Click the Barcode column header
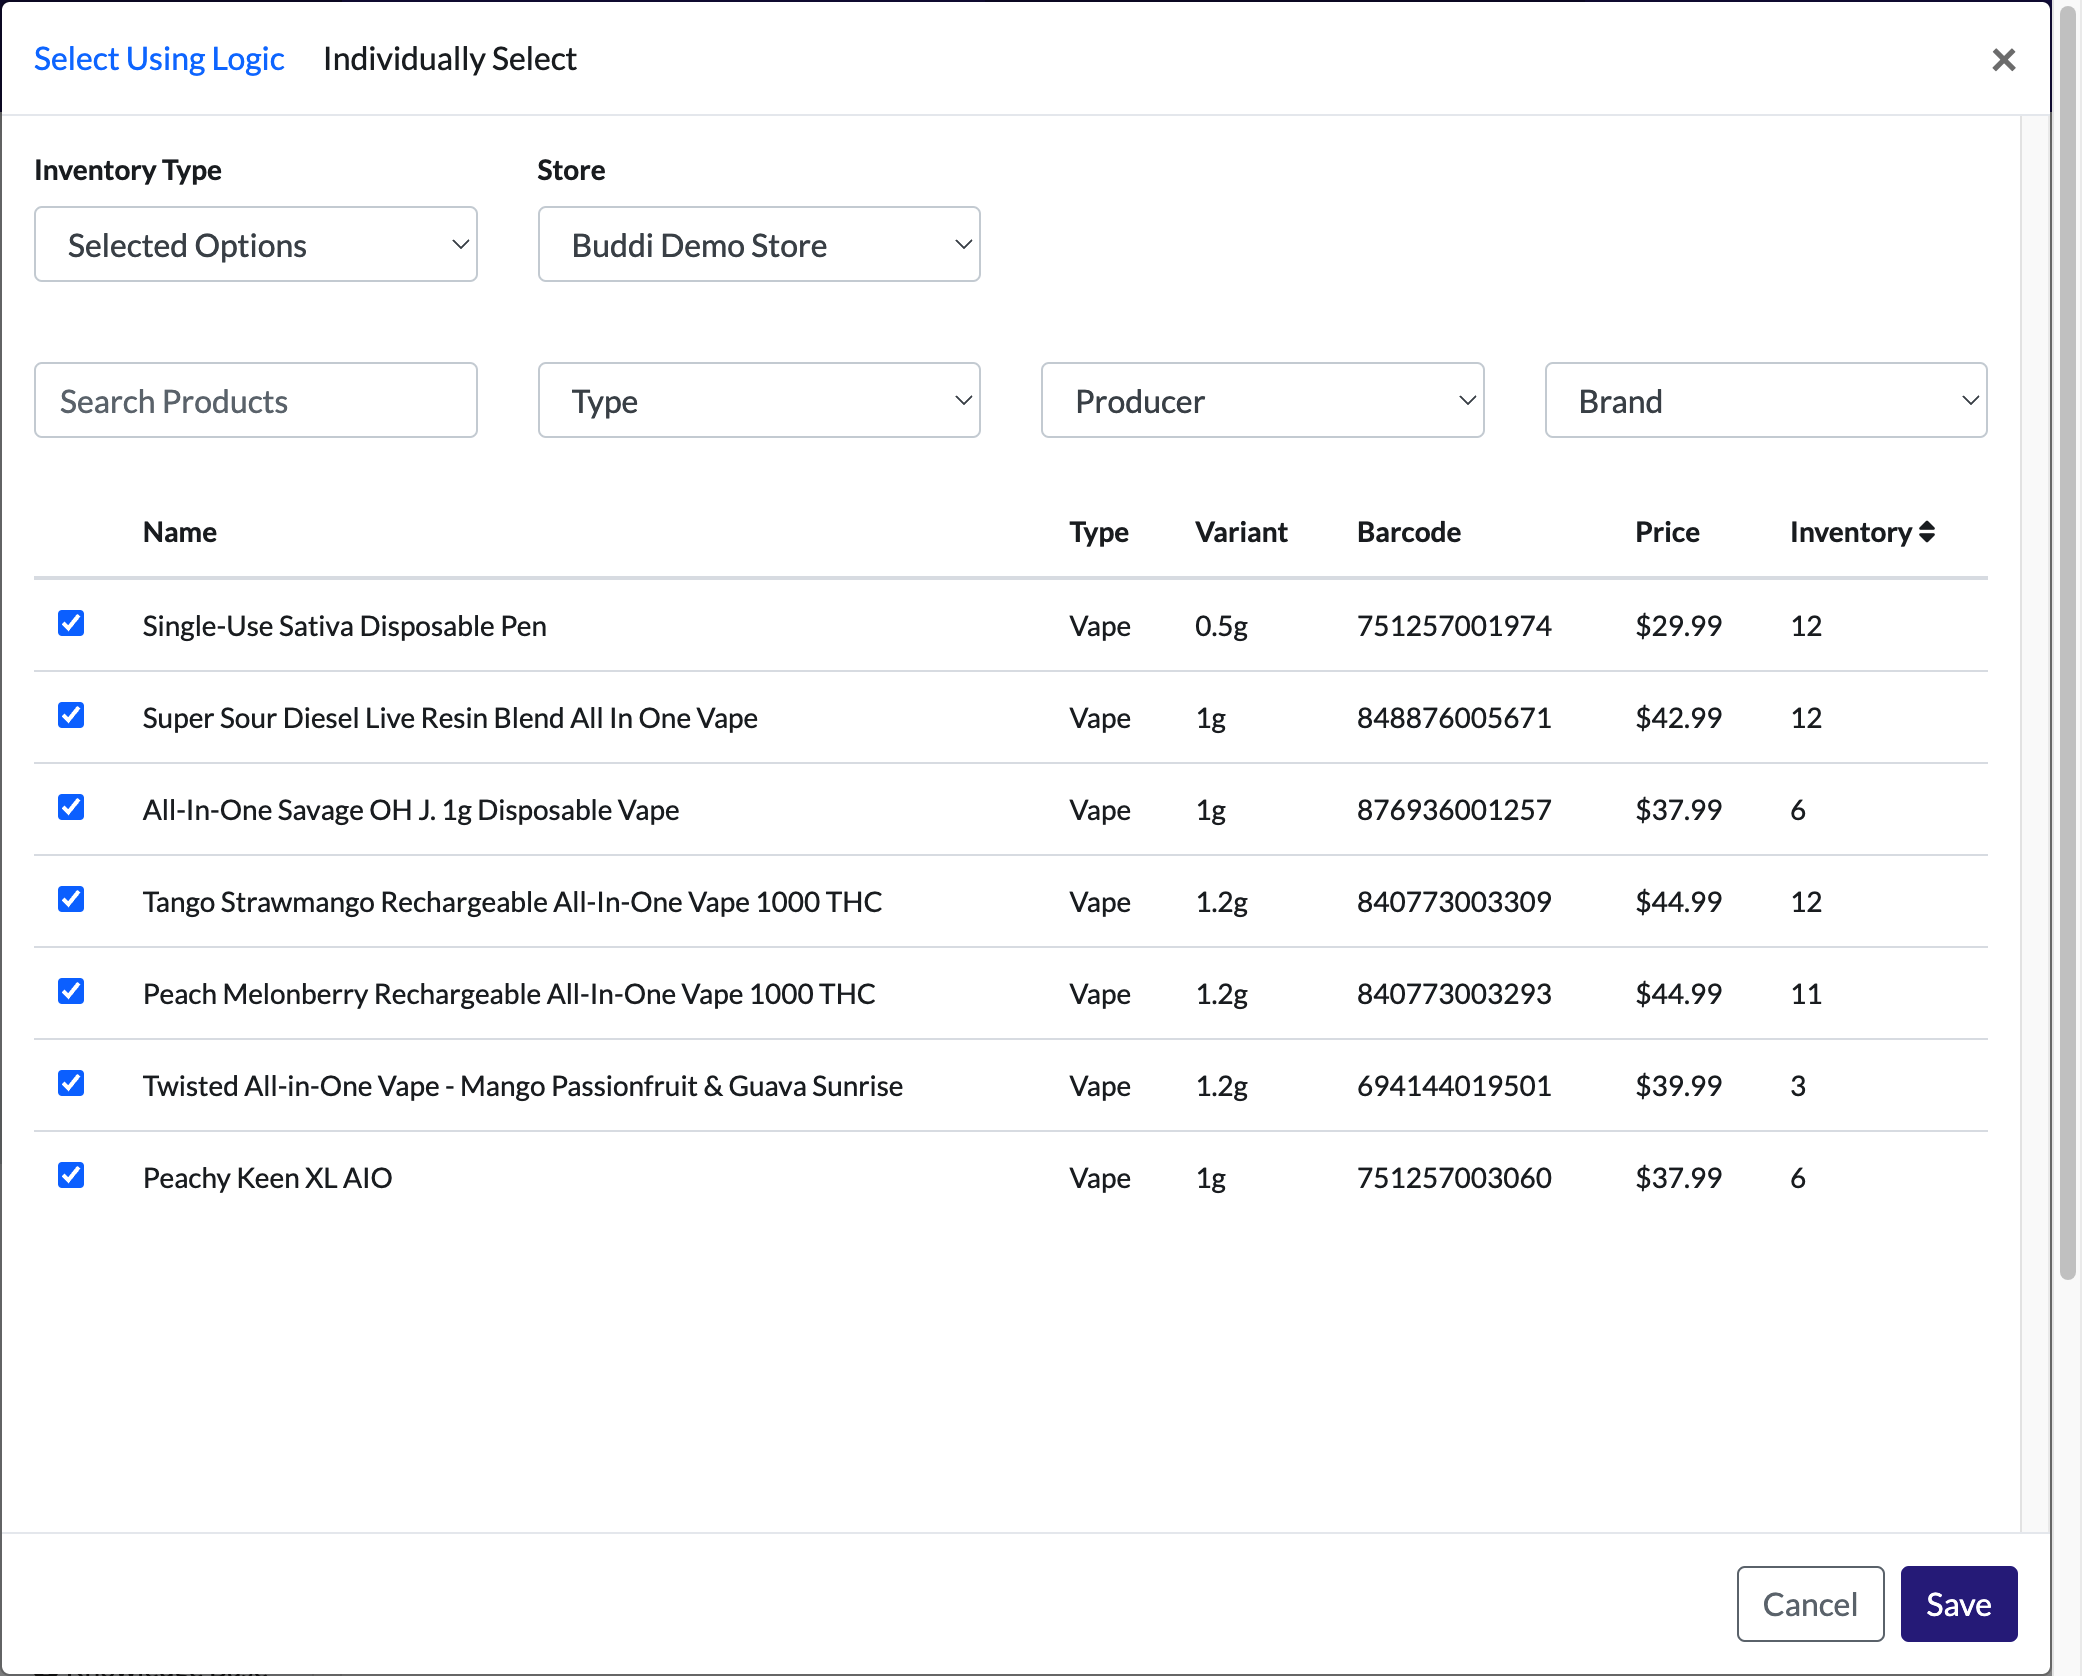Viewport: 2082px width, 1676px height. click(1409, 532)
